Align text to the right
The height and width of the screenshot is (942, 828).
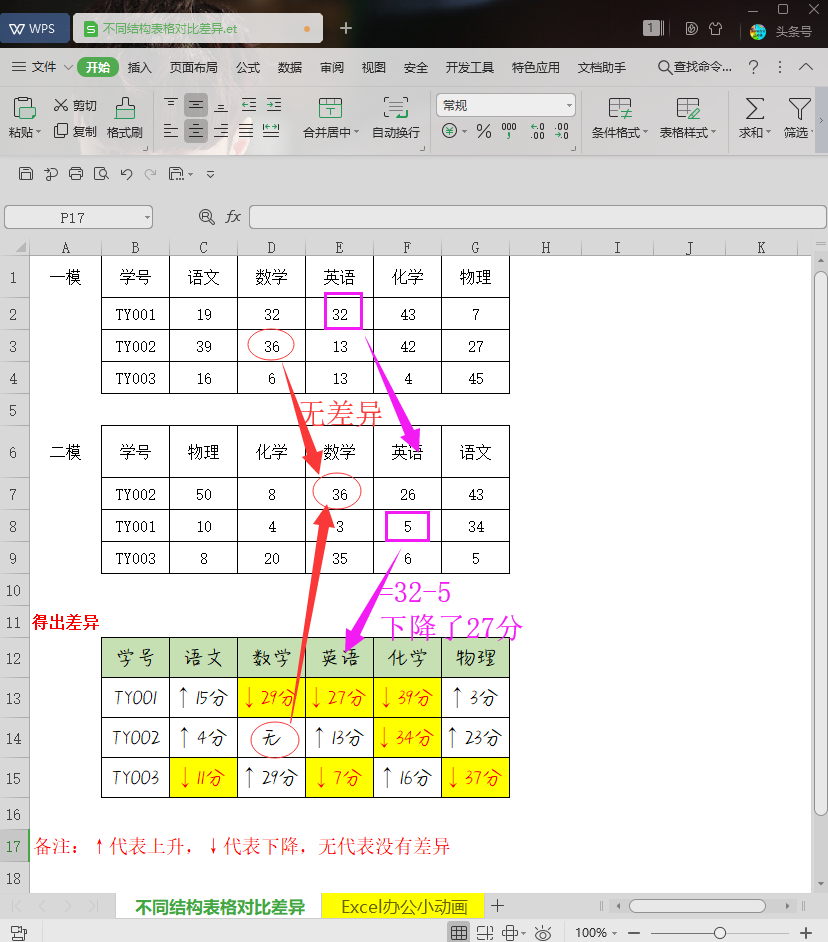(221, 130)
